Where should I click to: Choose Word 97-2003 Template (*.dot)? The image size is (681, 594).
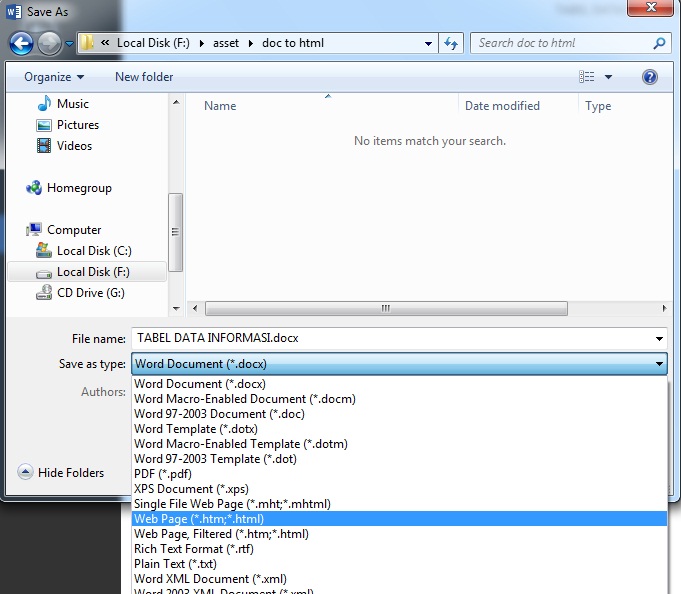399,459
